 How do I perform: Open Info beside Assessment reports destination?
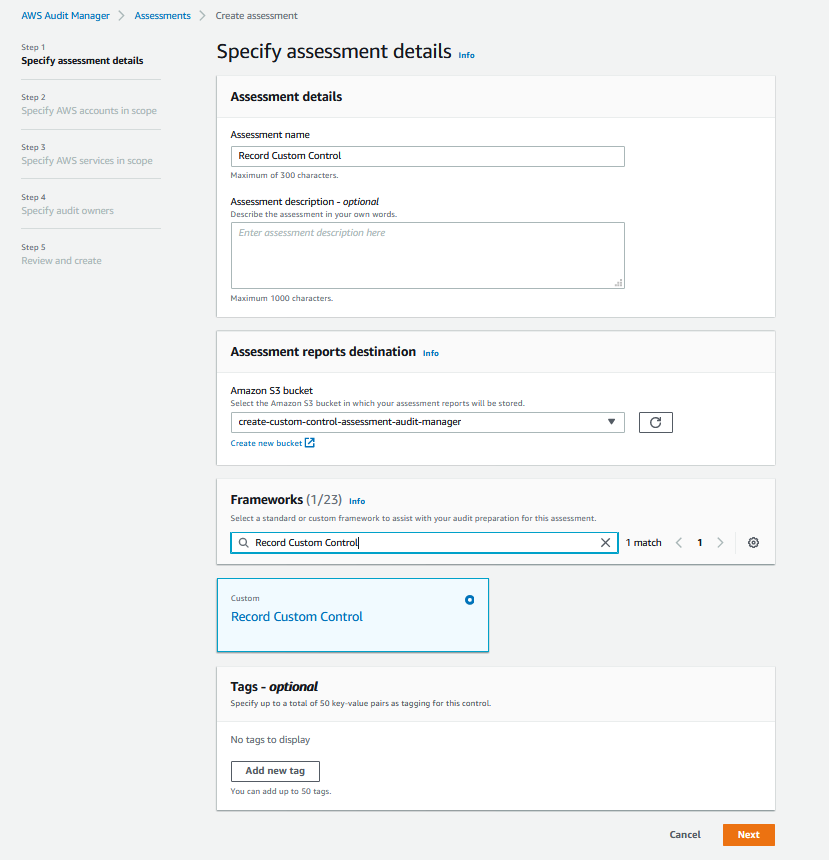pos(431,353)
